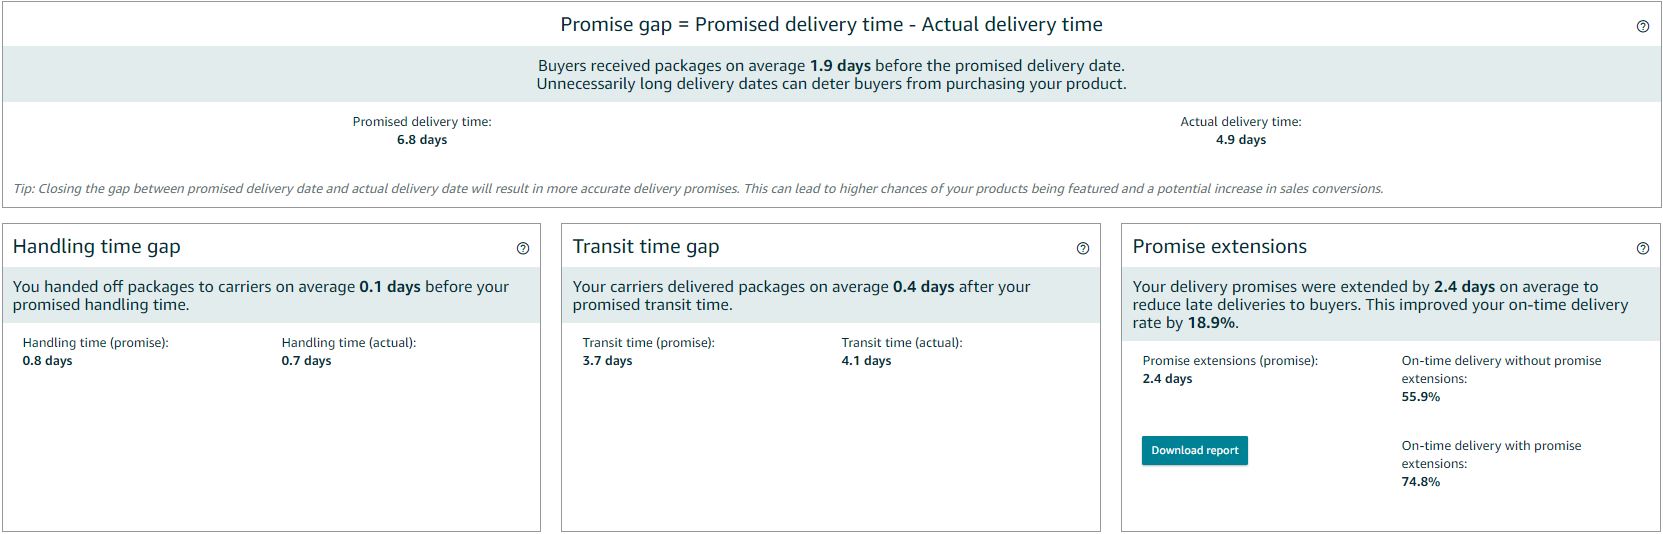Select the Promise gap formula heading
Image resolution: width=1663 pixels, height=534 pixels.
pyautogui.click(x=831, y=24)
